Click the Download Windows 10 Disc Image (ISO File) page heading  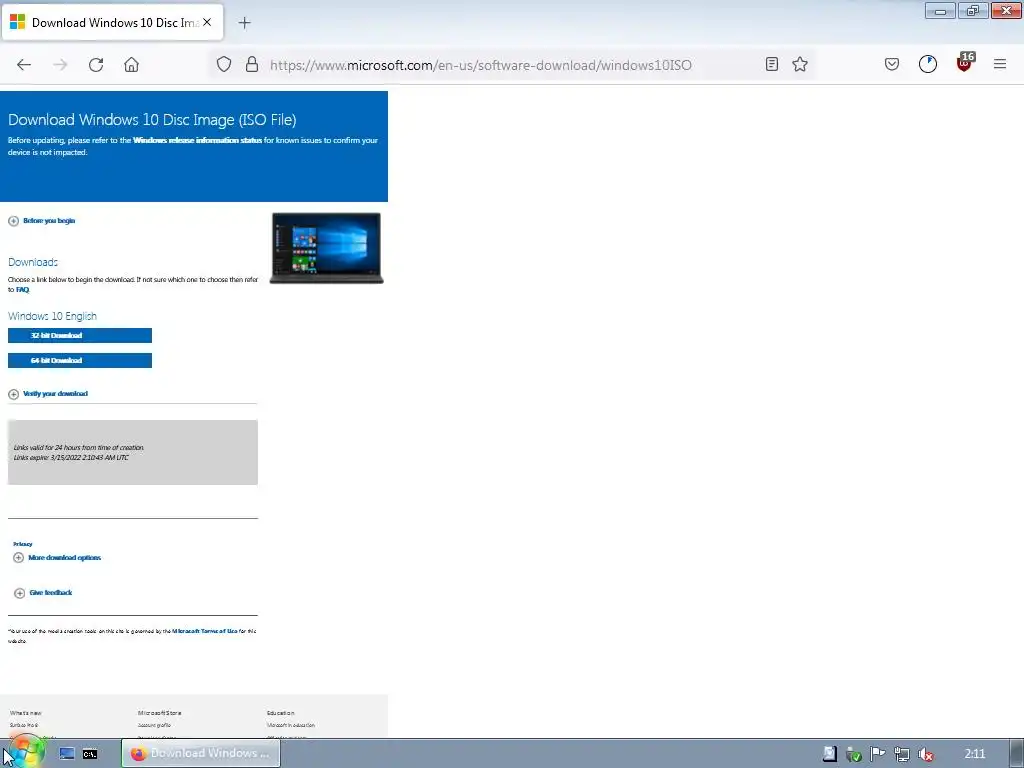point(152,120)
